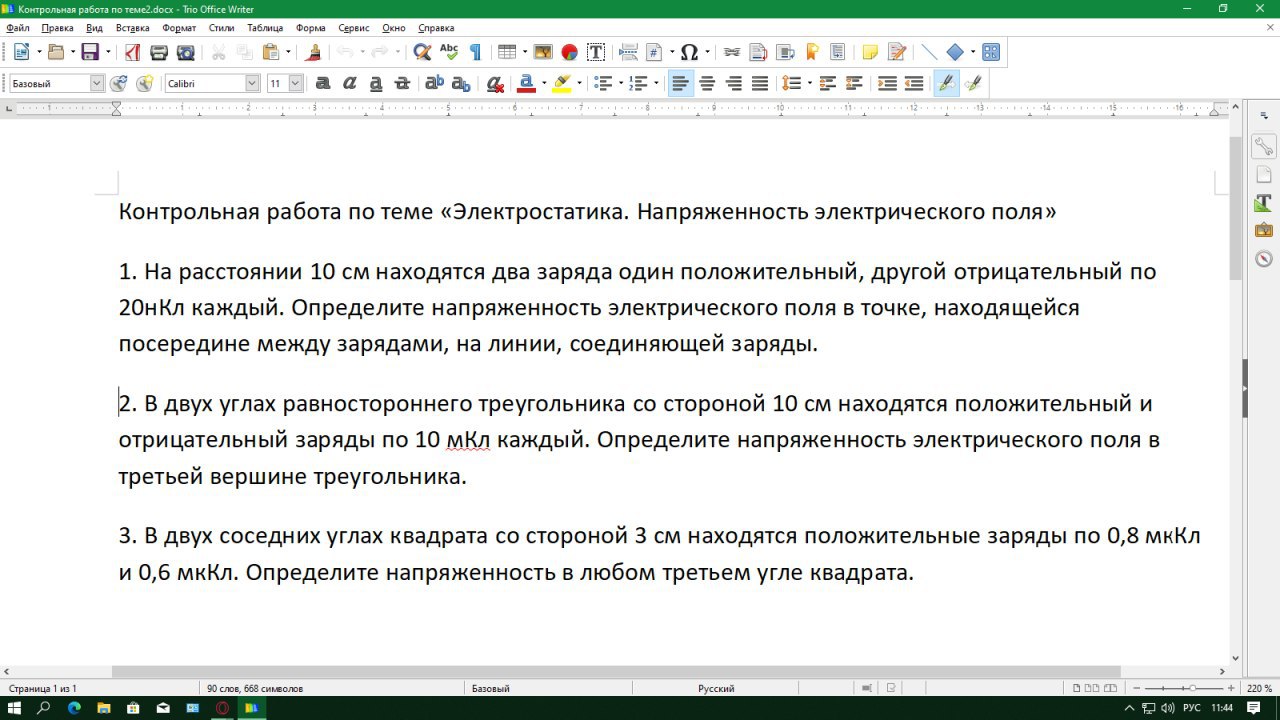This screenshot has width=1280, height=720.
Task: Open the 'Файл' menu
Action: (18, 28)
